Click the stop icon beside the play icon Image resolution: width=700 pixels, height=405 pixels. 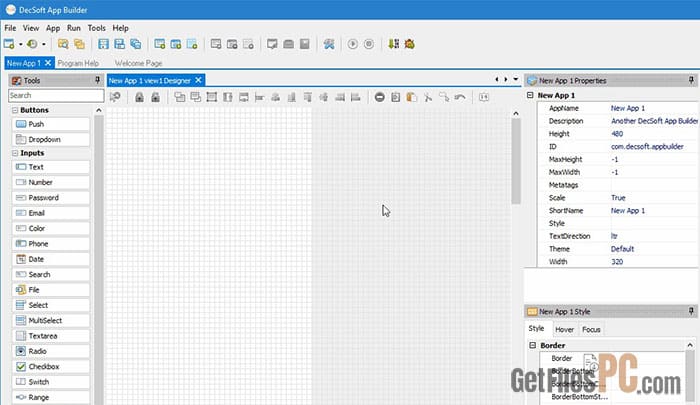[369, 44]
